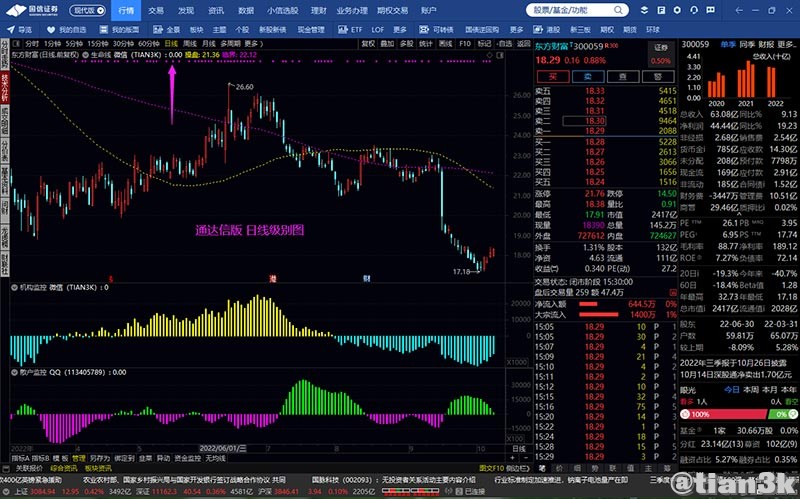Click the 净流入额 red flow bar

pos(588,304)
